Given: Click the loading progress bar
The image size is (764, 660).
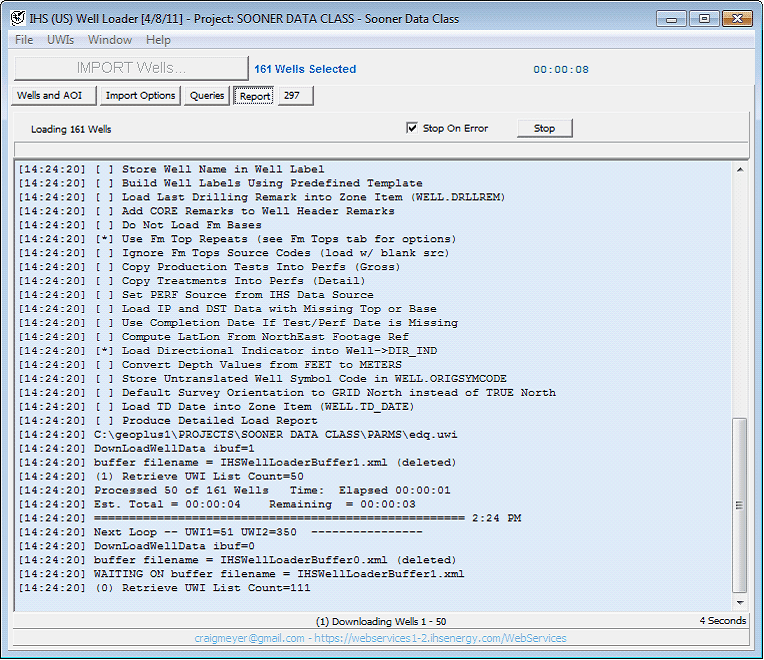Looking at the screenshot, I should tap(380, 150).
